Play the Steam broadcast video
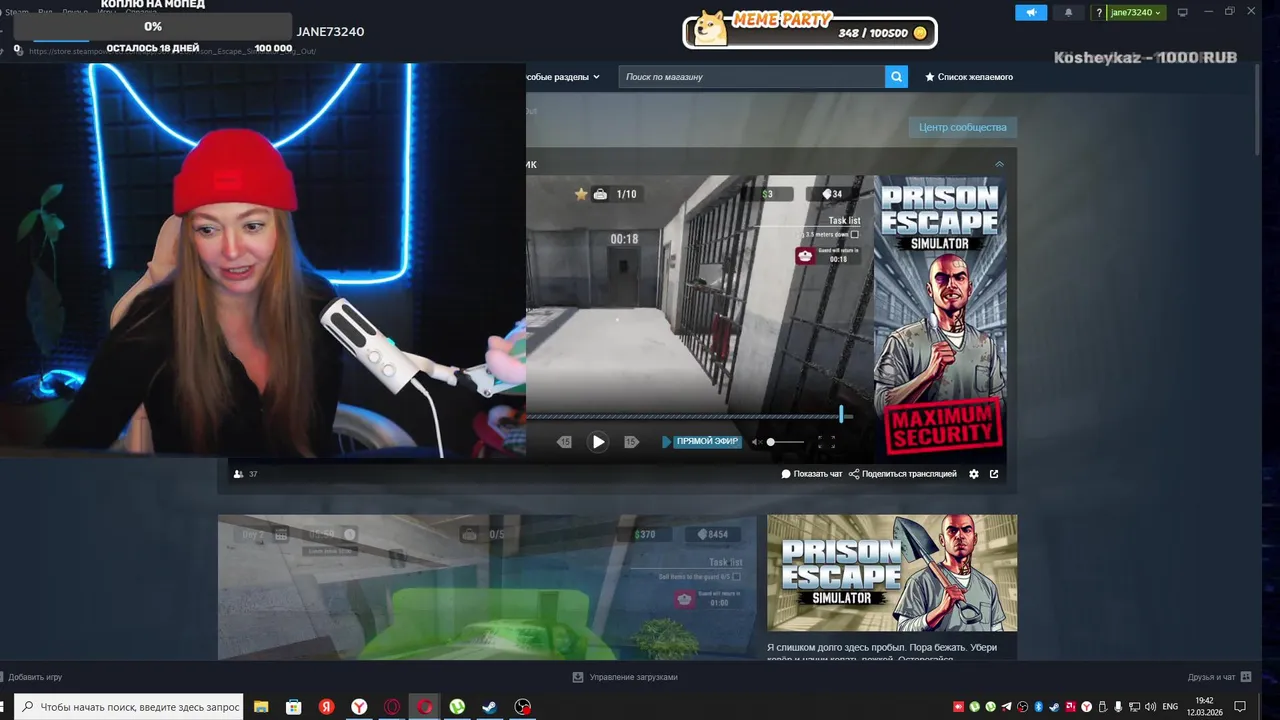 (598, 441)
